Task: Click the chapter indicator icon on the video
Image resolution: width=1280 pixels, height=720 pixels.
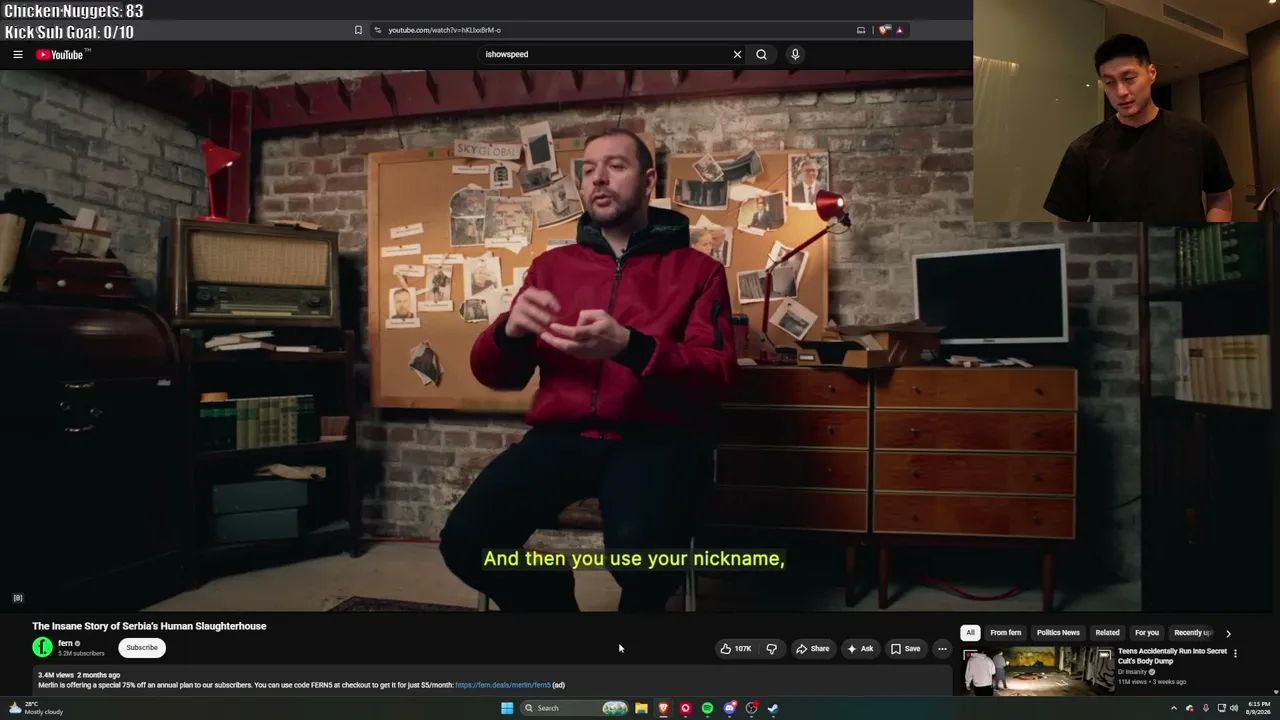Action: 17,598
